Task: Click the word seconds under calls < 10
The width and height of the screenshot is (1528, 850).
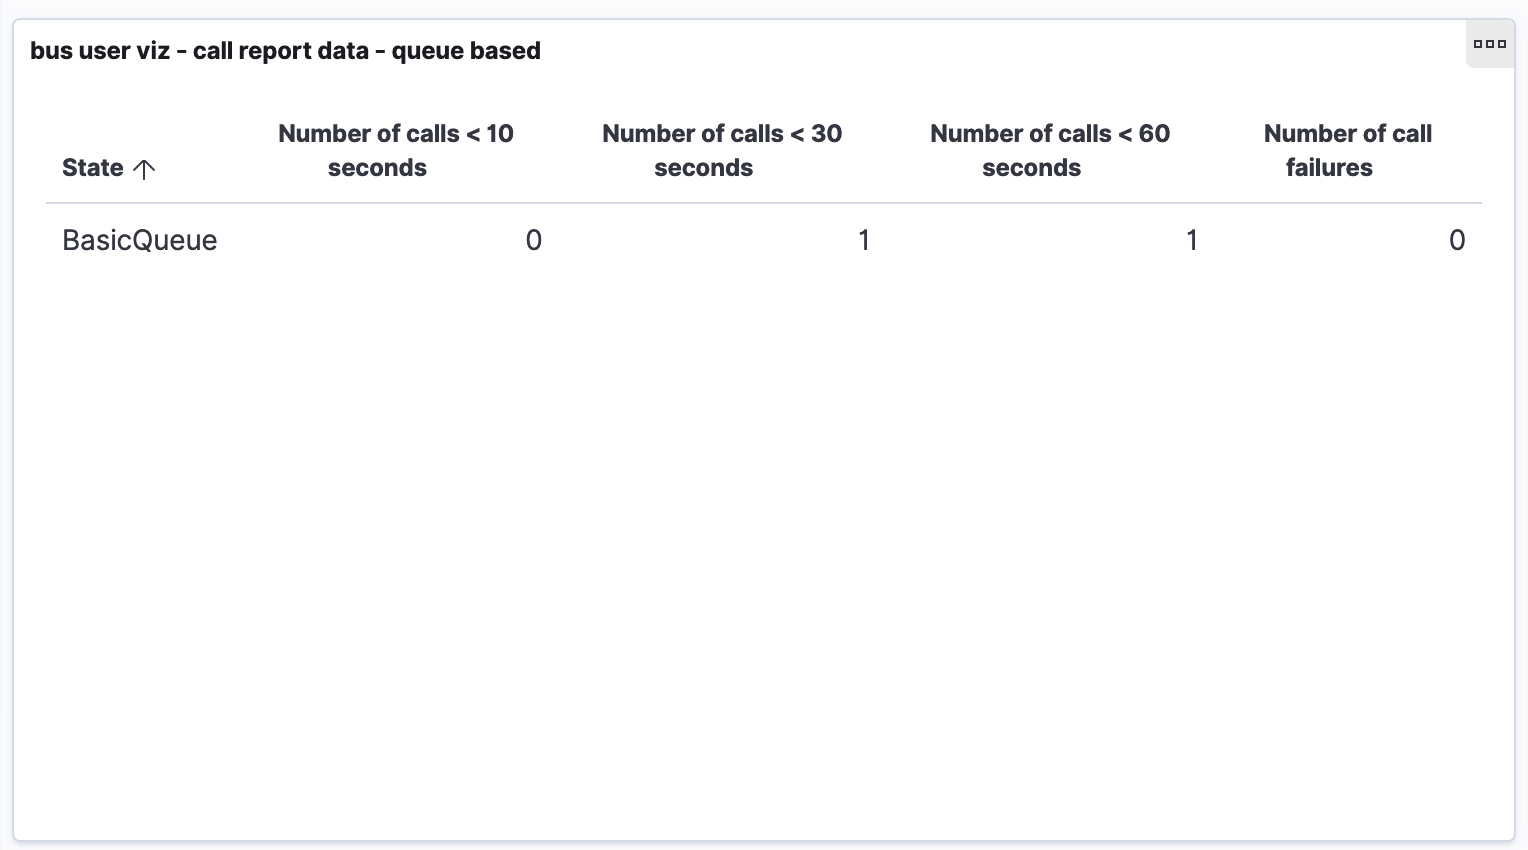Action: 377,168
